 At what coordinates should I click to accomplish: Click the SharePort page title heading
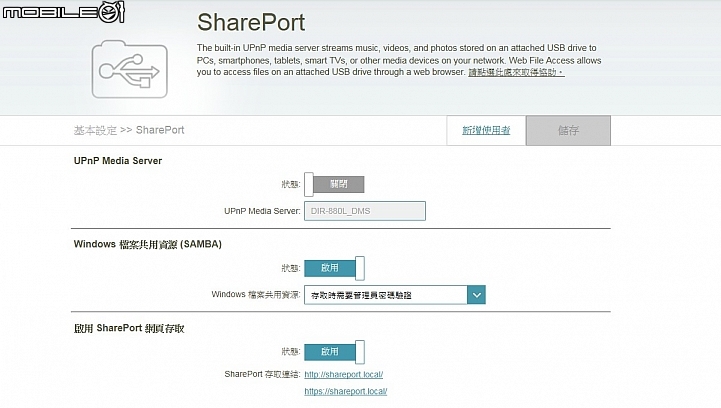[x=251, y=22]
